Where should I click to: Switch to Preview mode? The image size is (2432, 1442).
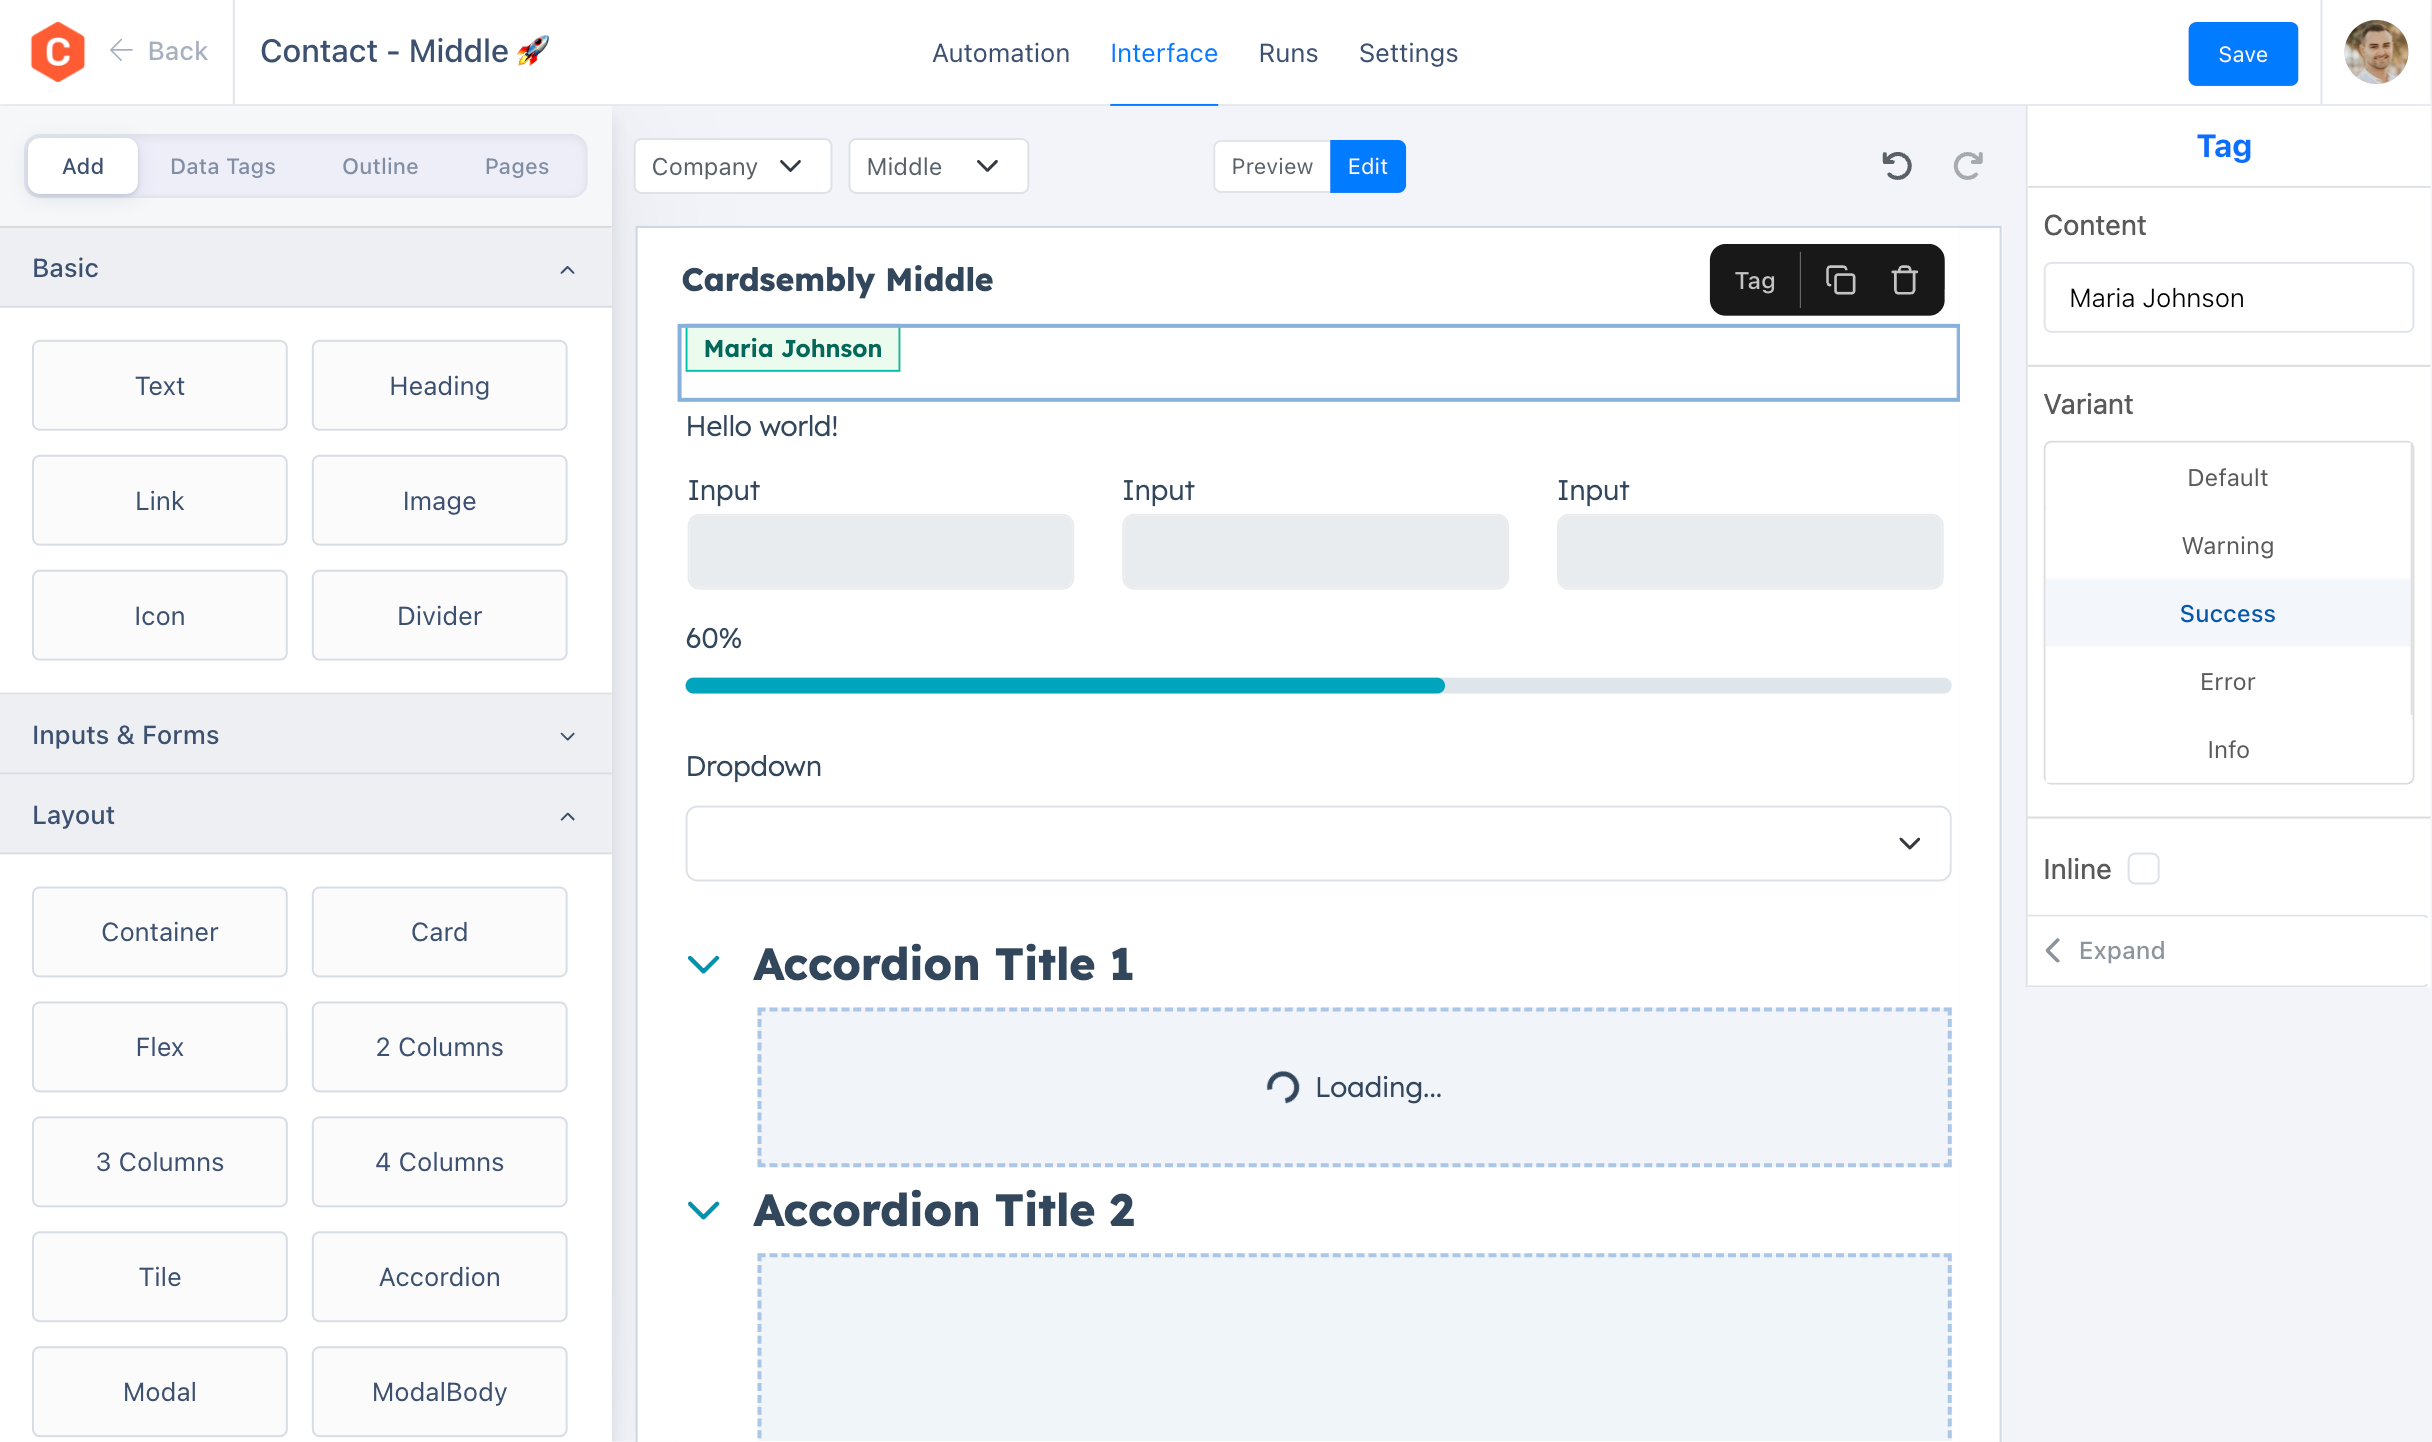click(x=1271, y=167)
